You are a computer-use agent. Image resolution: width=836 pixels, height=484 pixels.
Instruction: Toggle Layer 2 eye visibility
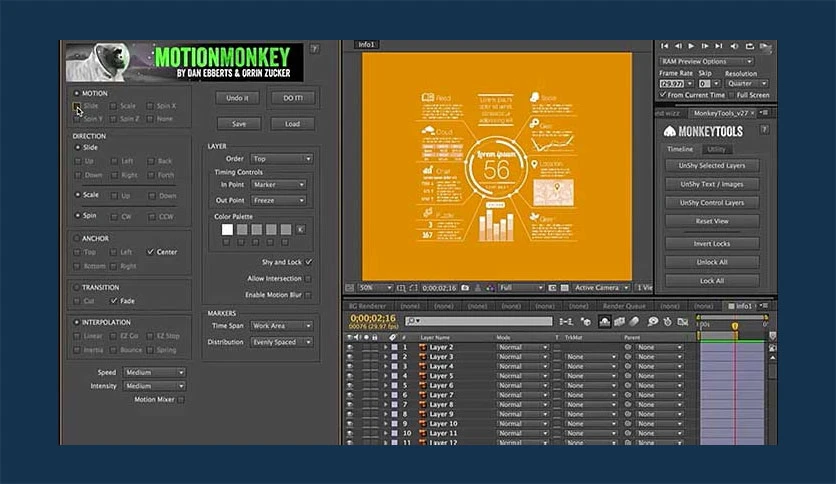pos(350,347)
